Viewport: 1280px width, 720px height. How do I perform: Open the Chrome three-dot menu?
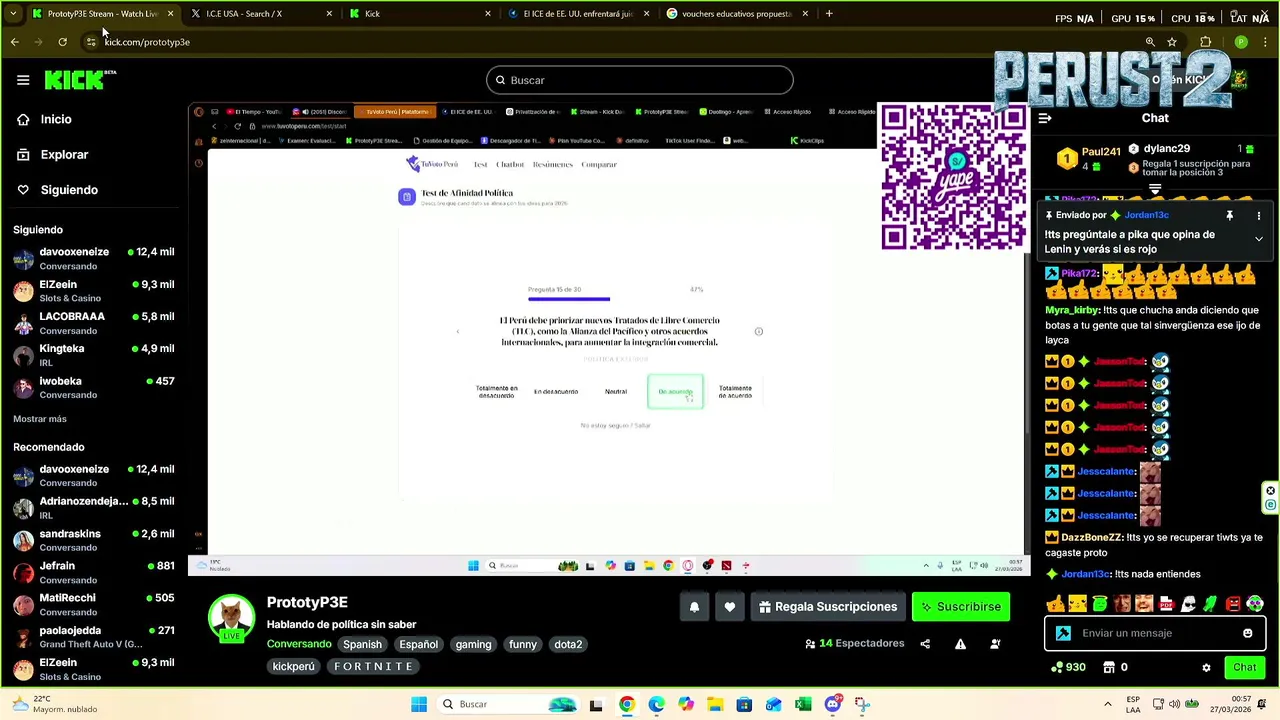pyautogui.click(x=1266, y=42)
